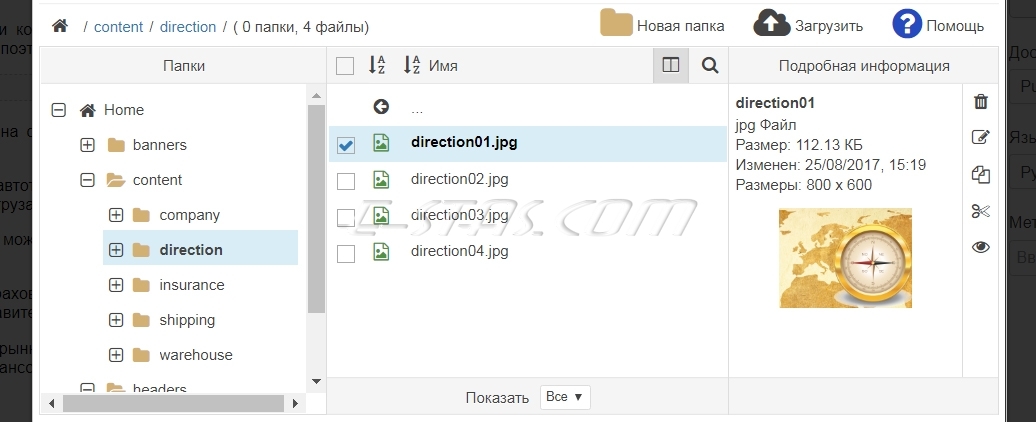
Task: Go back up via the arrow icon
Action: pos(381,106)
